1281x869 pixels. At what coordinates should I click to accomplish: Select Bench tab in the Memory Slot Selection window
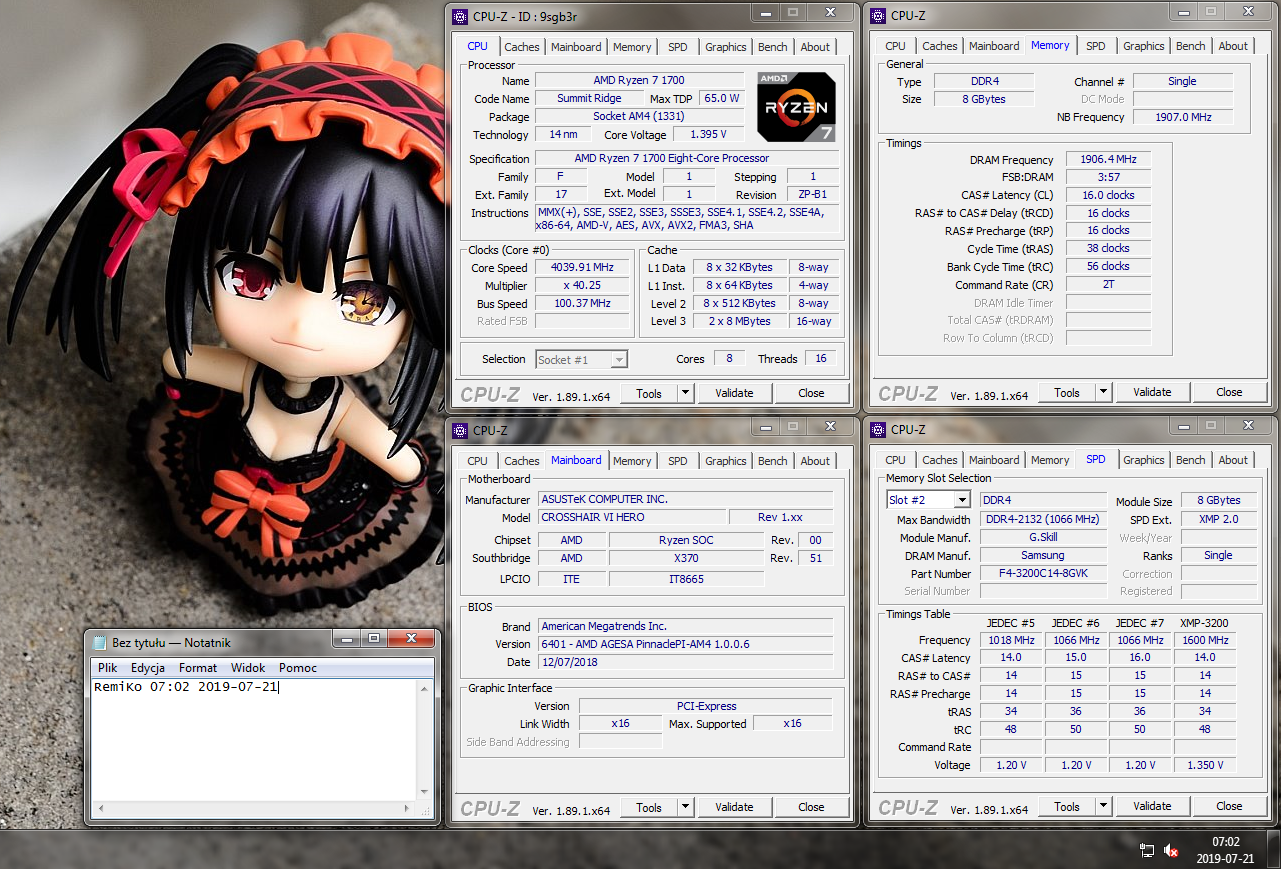[x=1191, y=460]
